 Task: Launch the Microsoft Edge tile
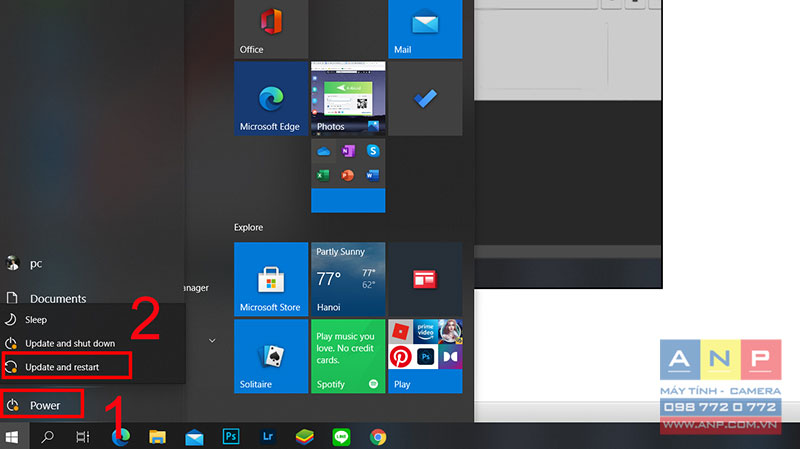[x=271, y=98]
